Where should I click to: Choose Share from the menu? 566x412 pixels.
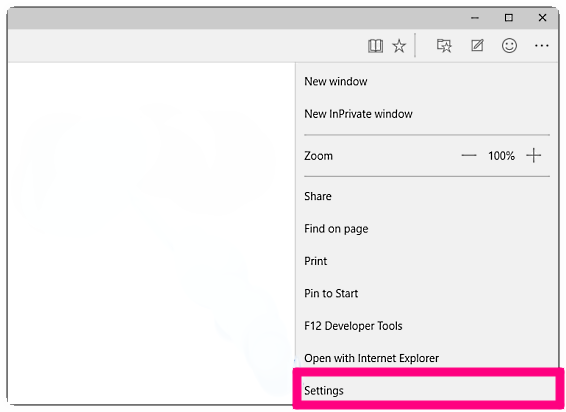click(318, 196)
